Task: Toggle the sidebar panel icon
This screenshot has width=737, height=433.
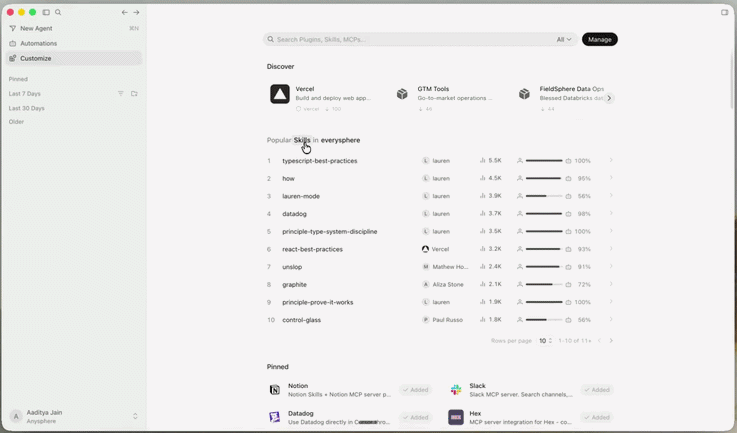Action: (46, 12)
